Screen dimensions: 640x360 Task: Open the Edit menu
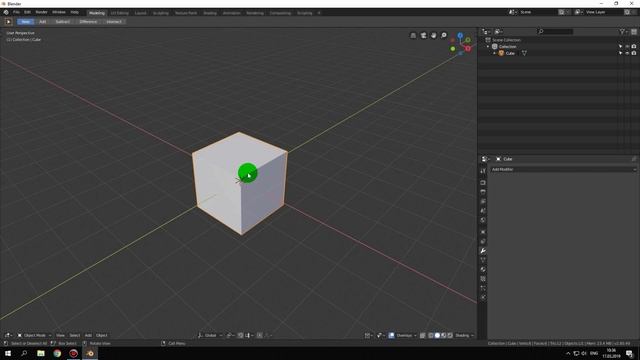tap(27, 13)
